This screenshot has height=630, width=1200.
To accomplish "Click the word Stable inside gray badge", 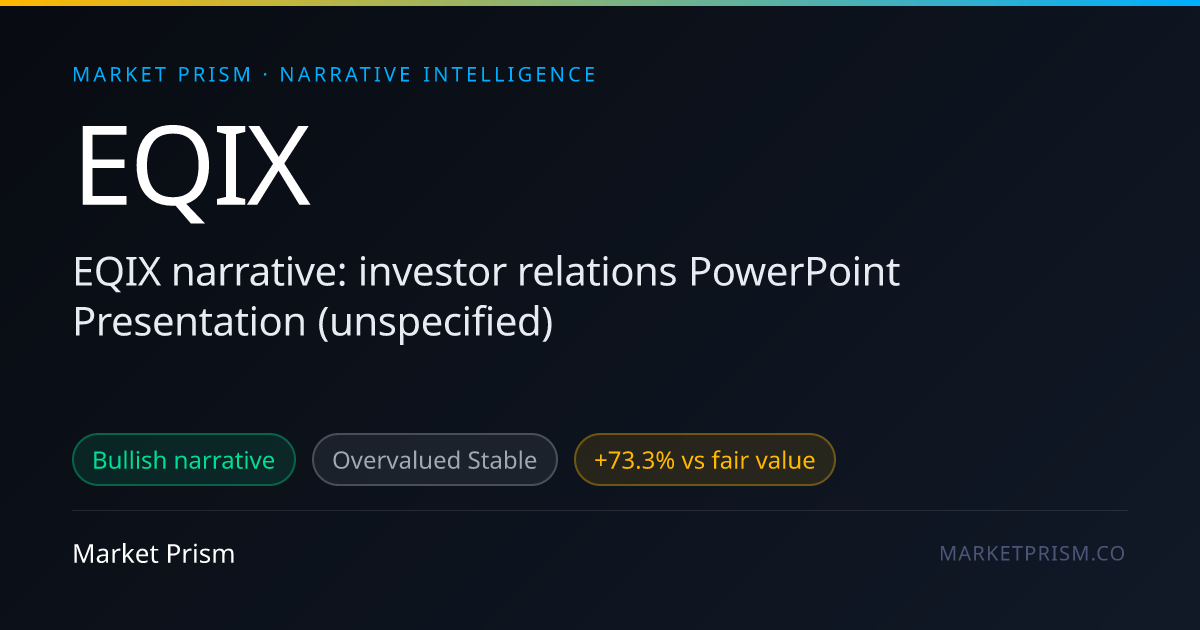I will (502, 460).
